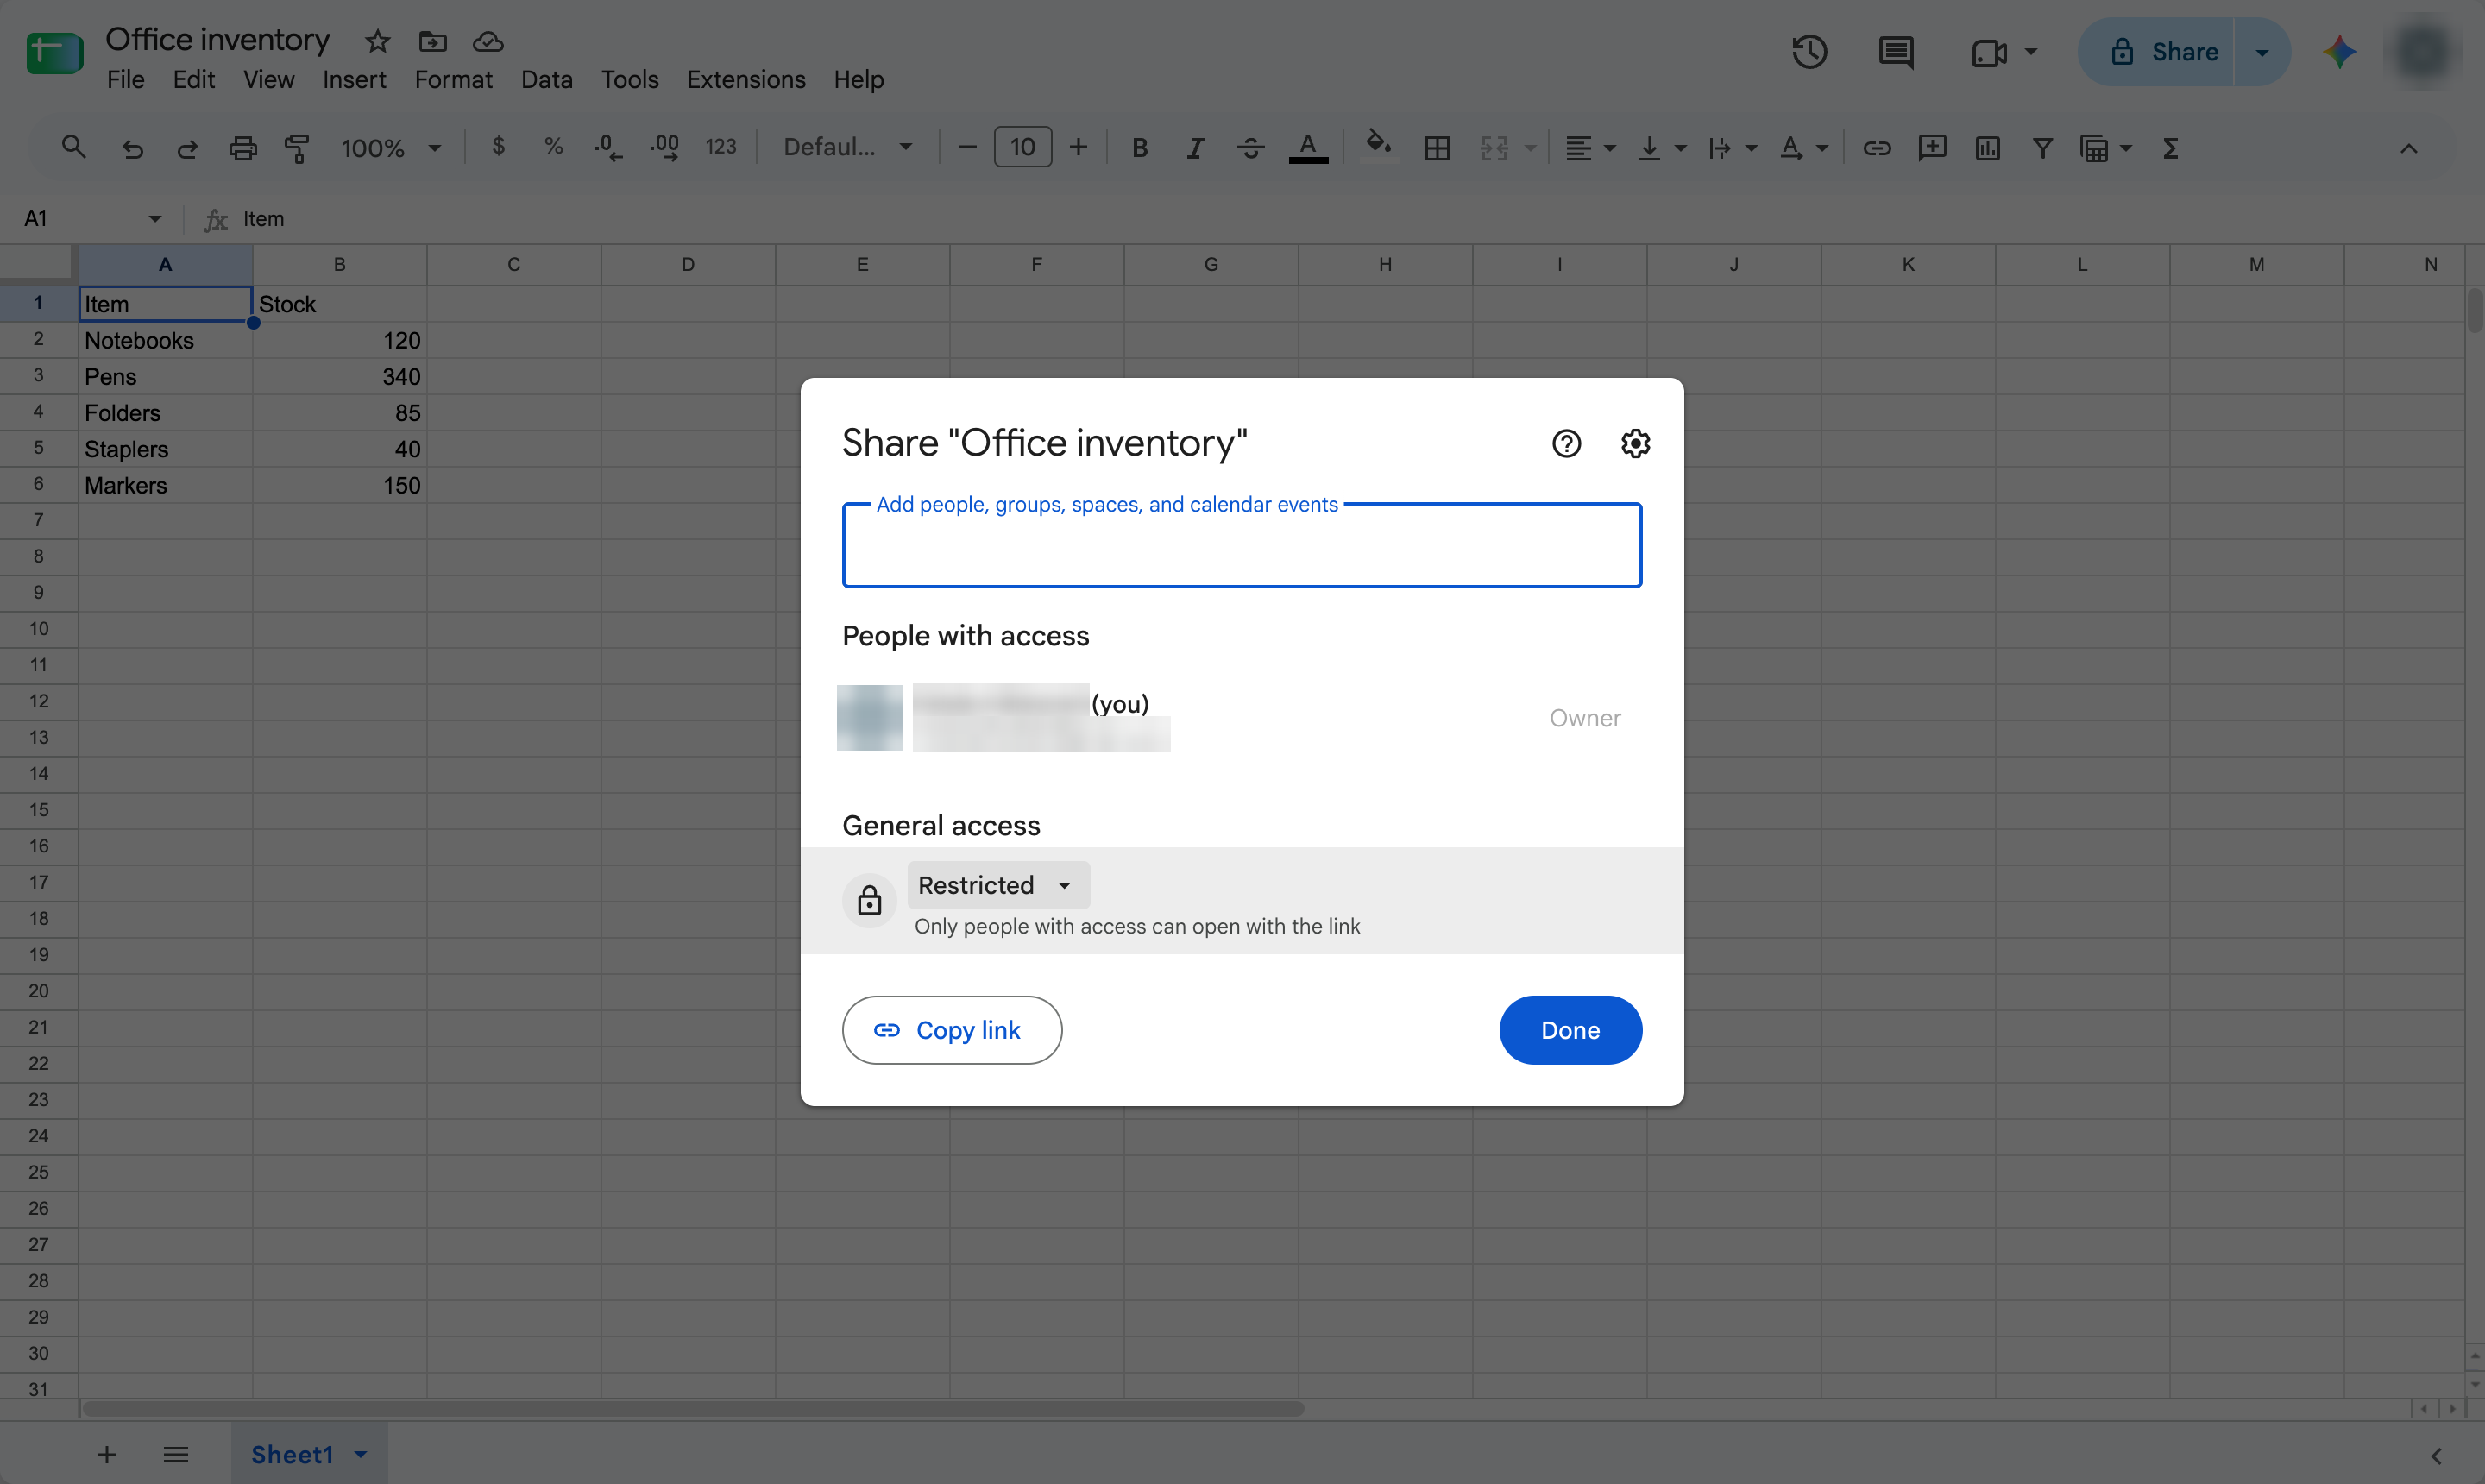Click the search menus magnifier icon

point(73,148)
